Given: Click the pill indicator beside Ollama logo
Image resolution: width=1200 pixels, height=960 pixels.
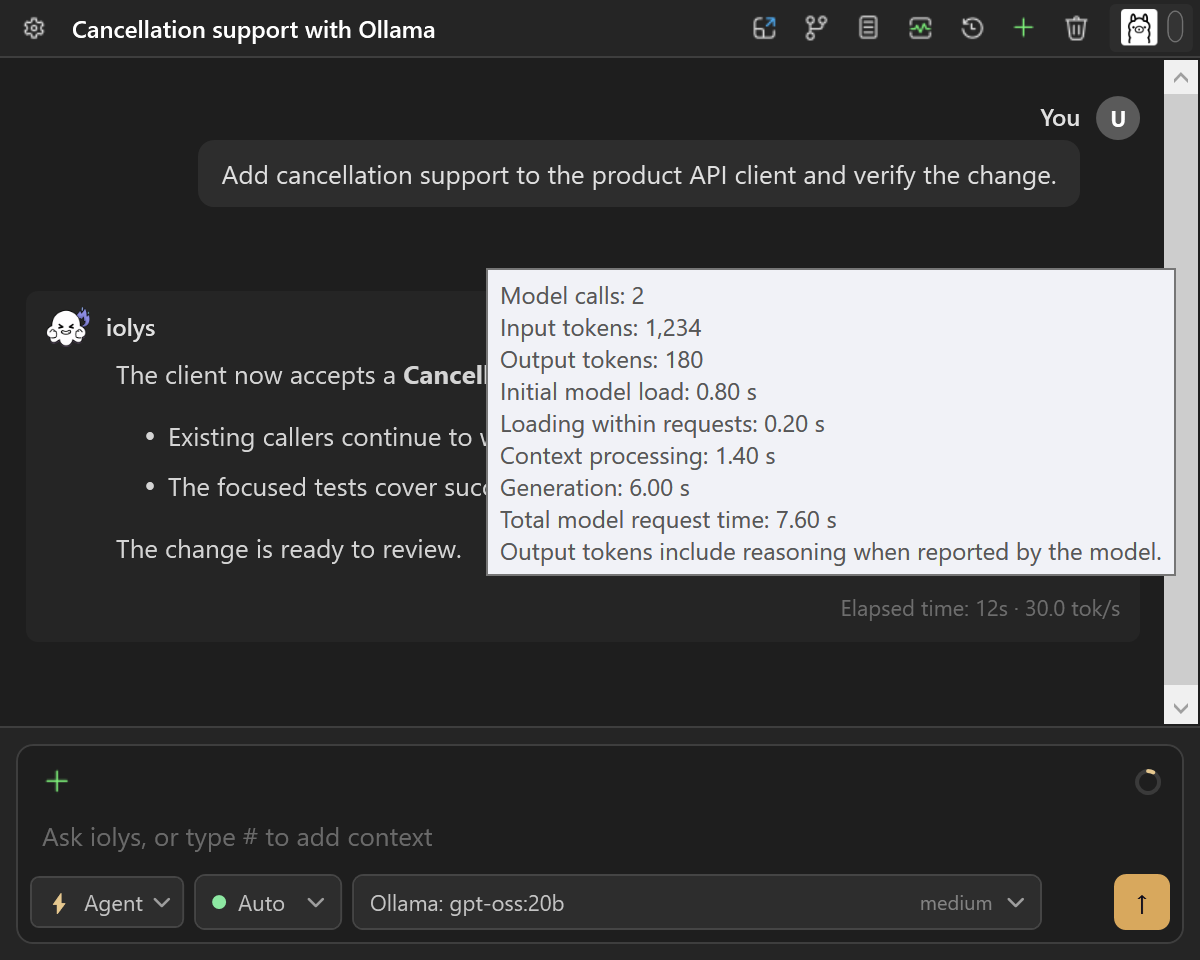Looking at the screenshot, I should click(1175, 28).
